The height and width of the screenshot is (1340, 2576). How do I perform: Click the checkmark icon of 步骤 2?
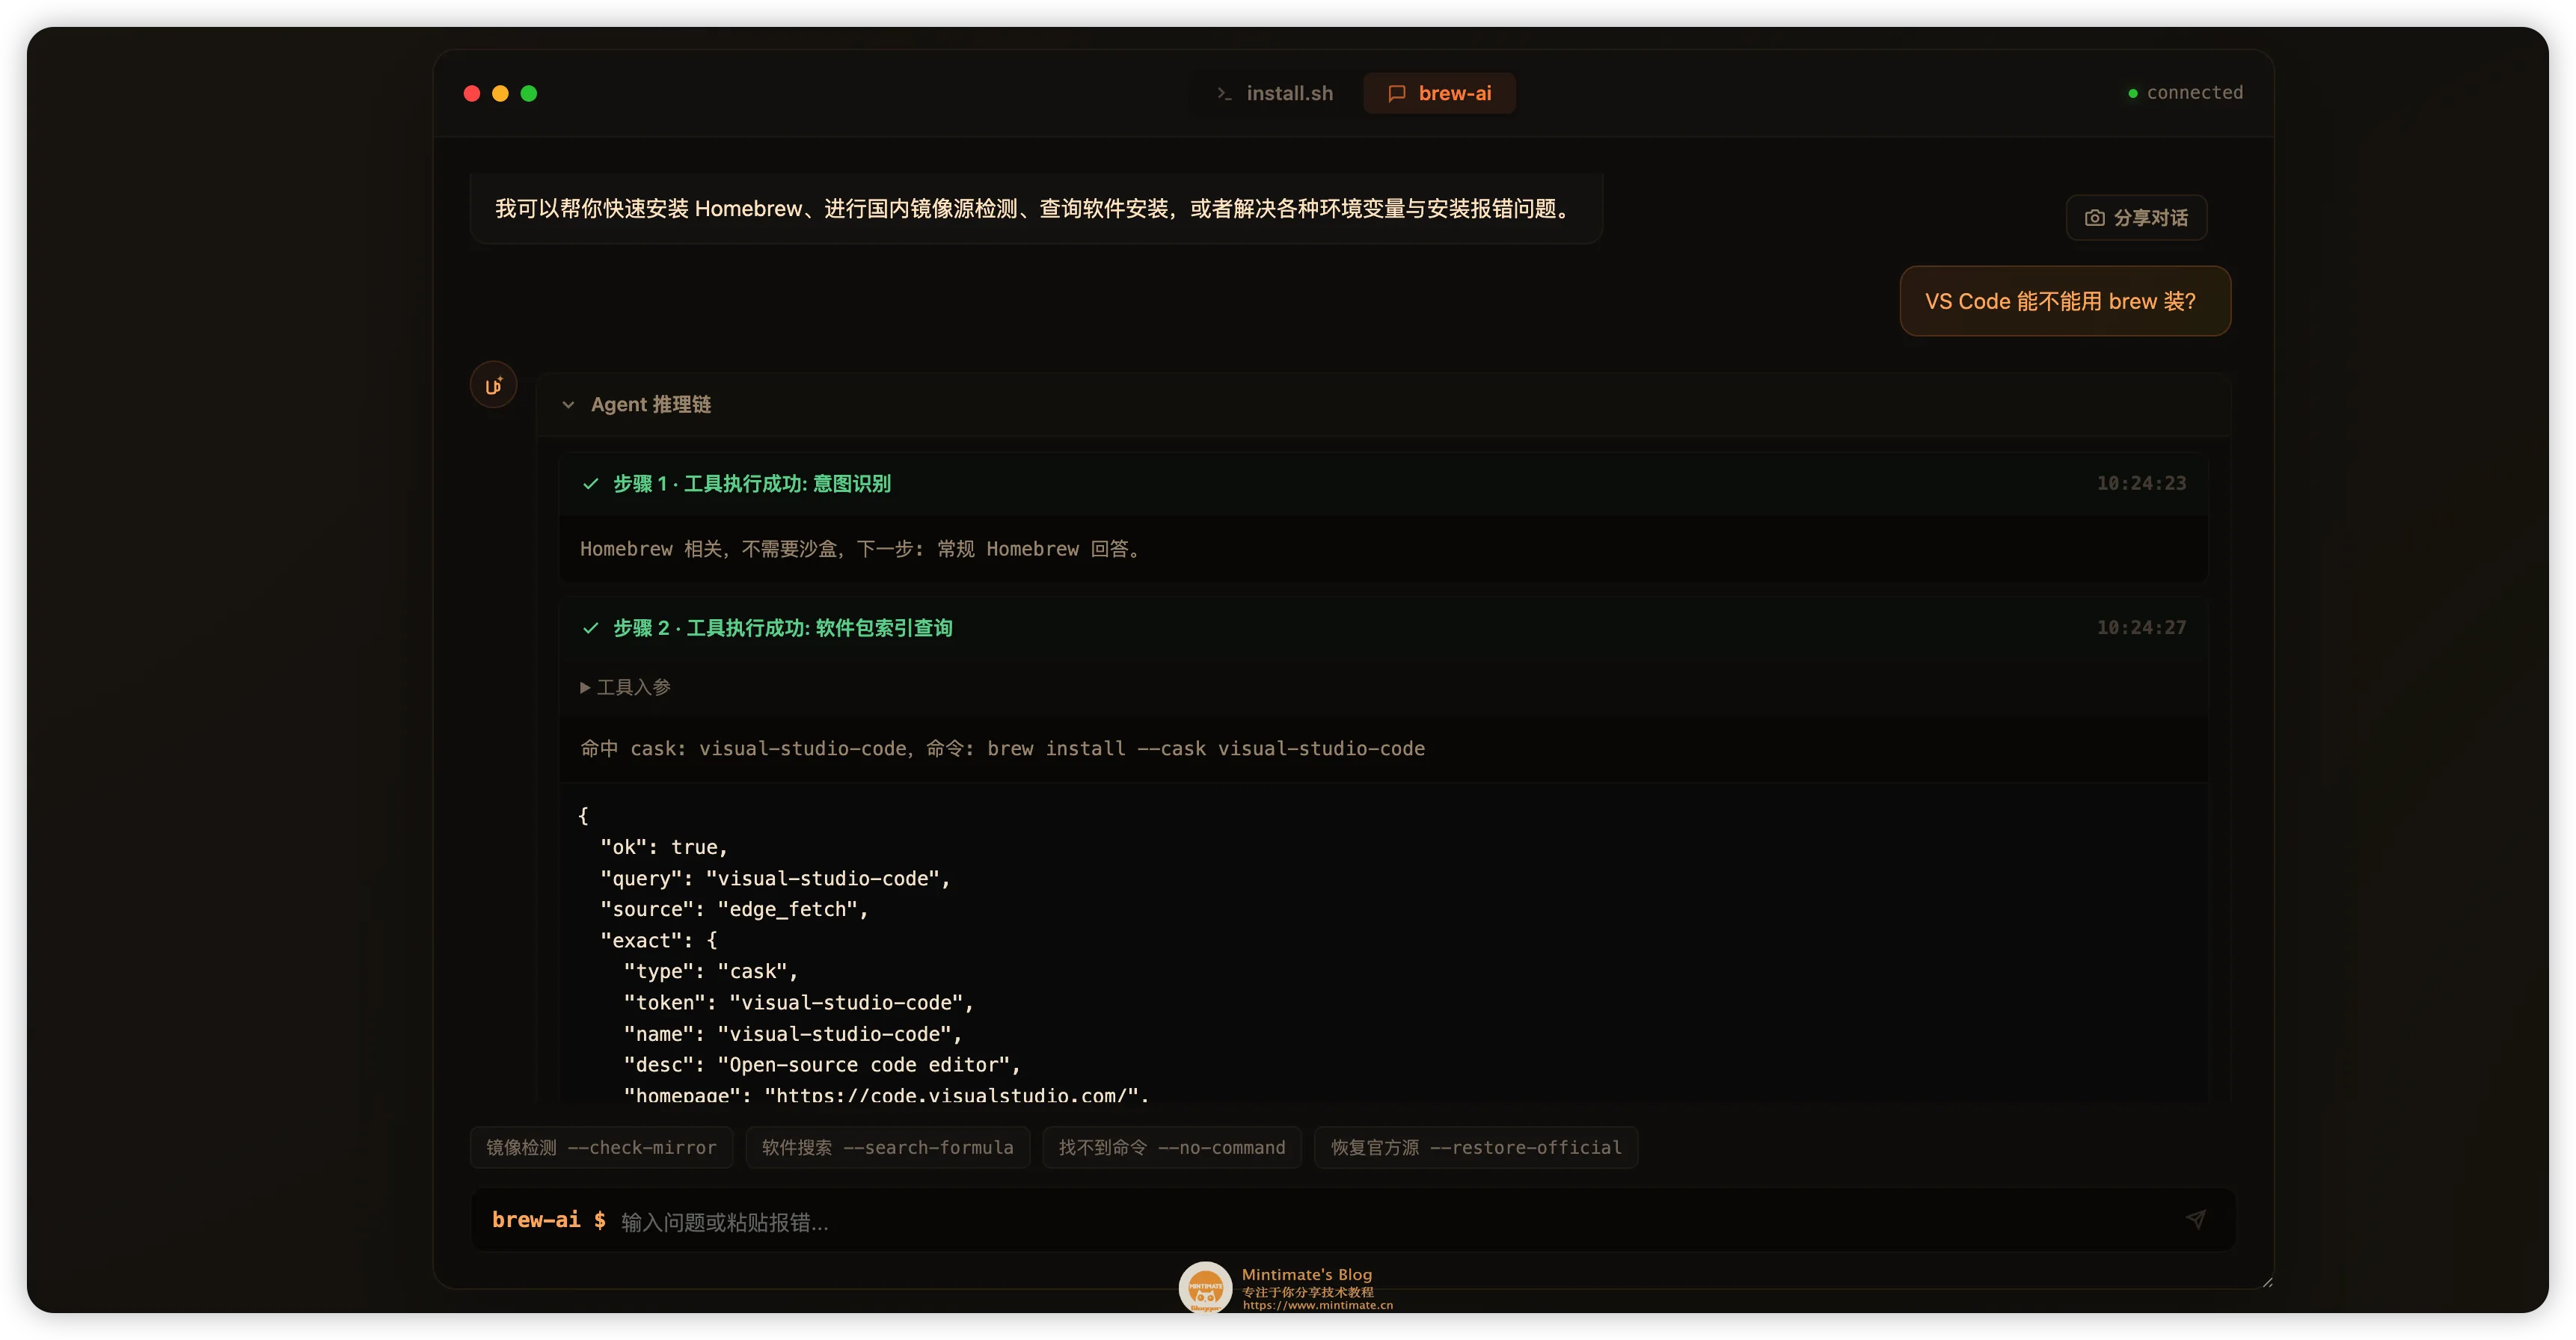pos(590,628)
